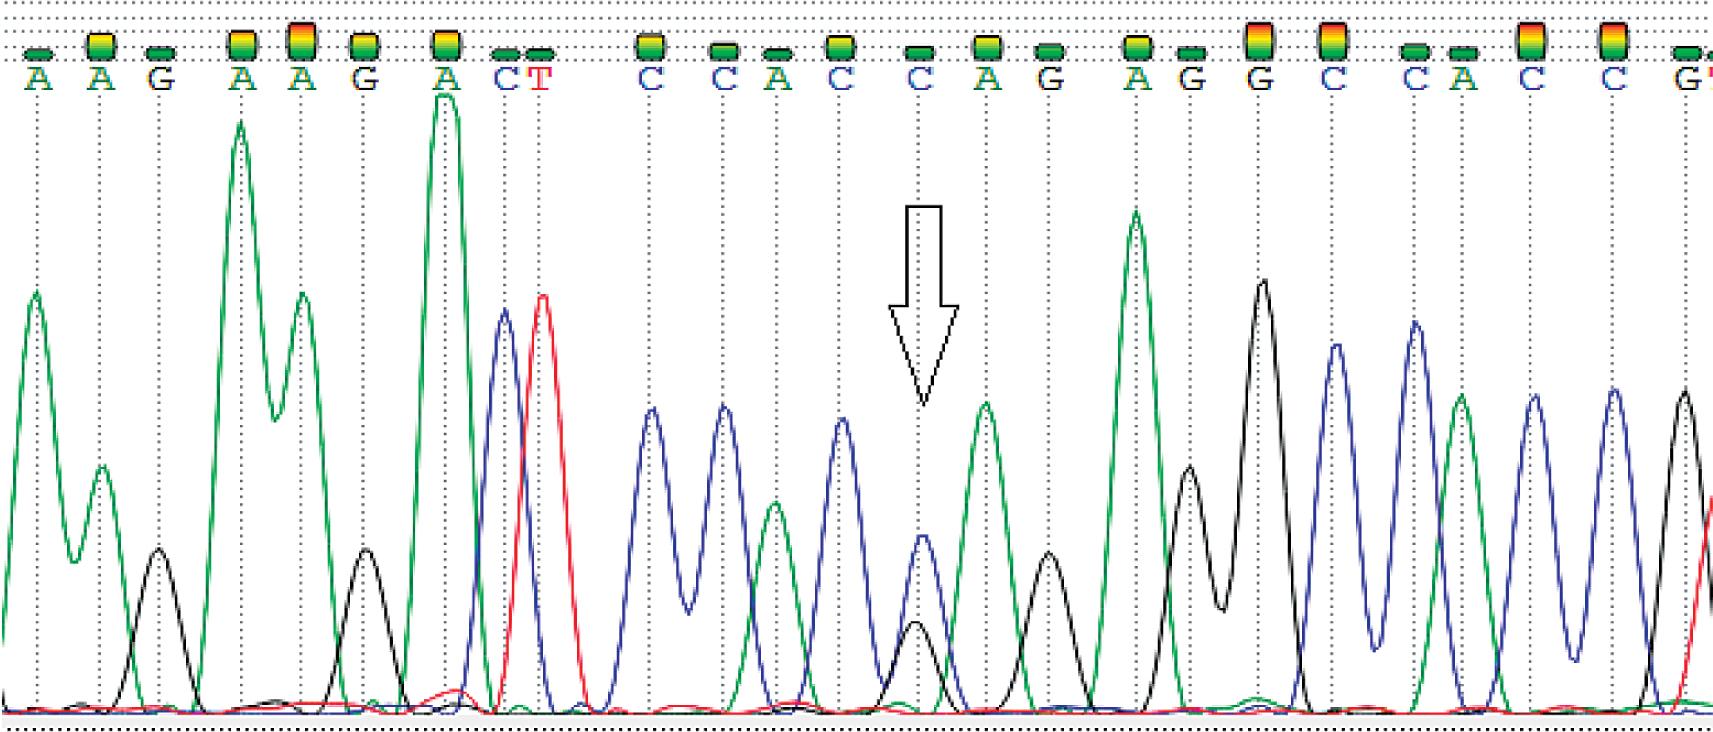
Task: Select the red T base call letter
Action: click(x=540, y=80)
